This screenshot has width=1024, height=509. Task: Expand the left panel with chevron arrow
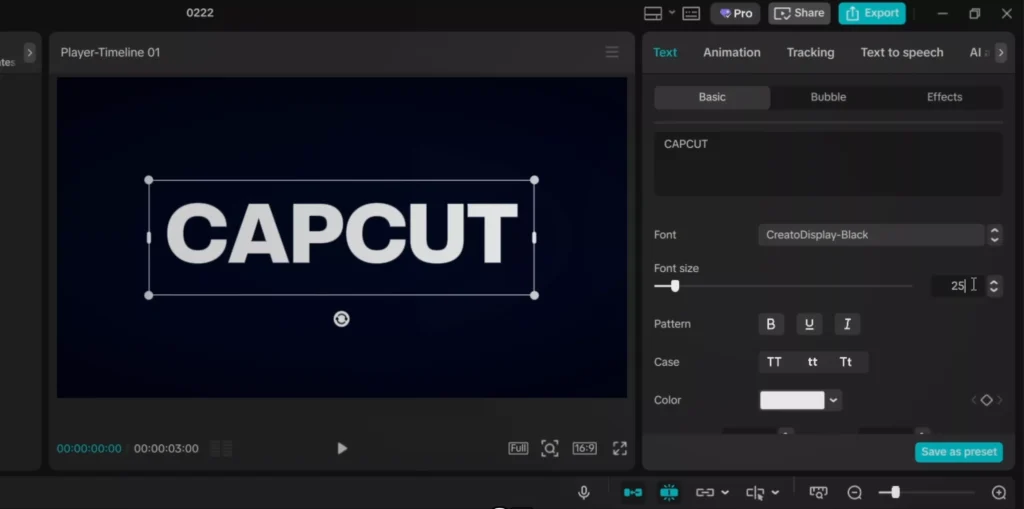pos(29,53)
